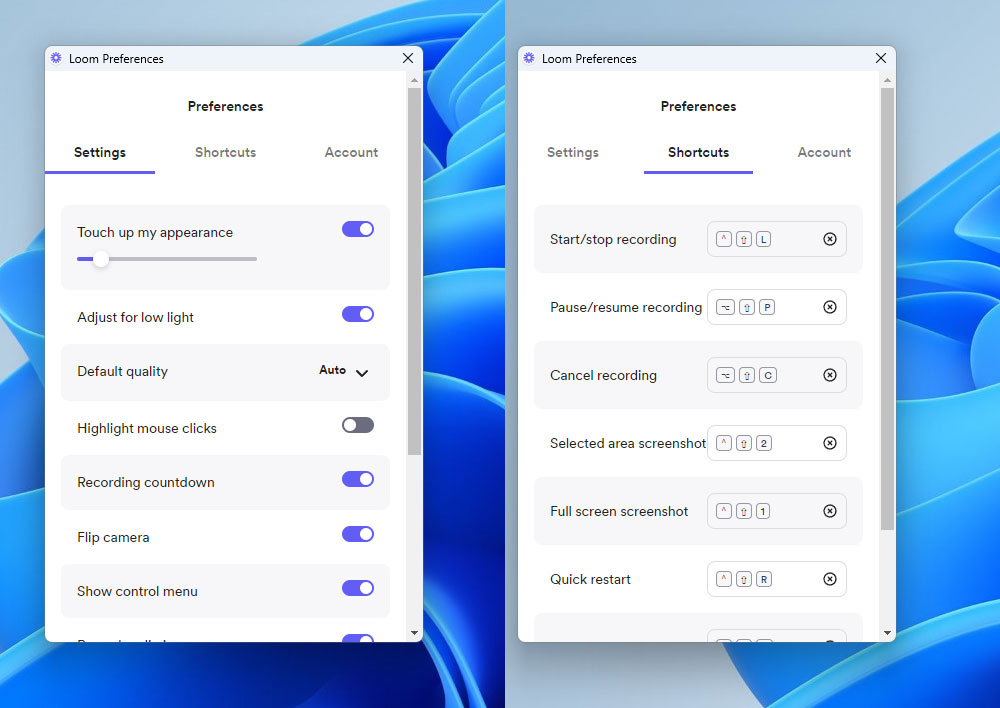Edit the Quick restart shortcut field
Screen dimensions: 1000x708
[777, 579]
